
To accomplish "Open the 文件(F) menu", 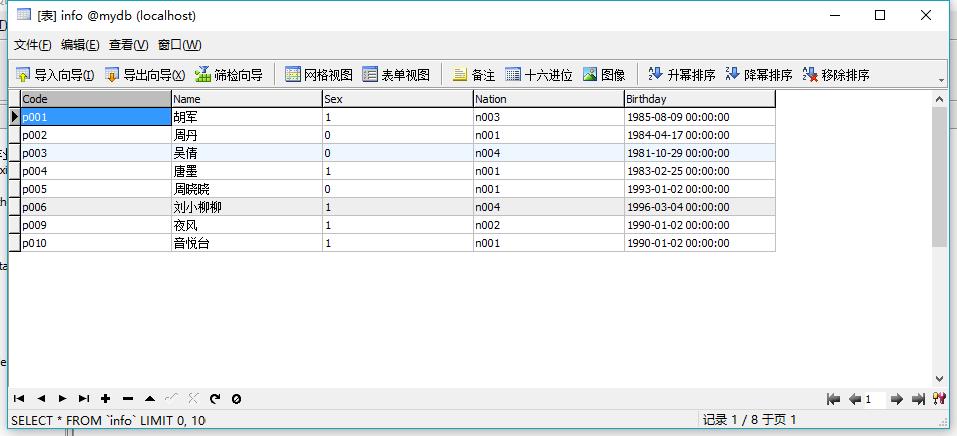I will pos(32,45).
